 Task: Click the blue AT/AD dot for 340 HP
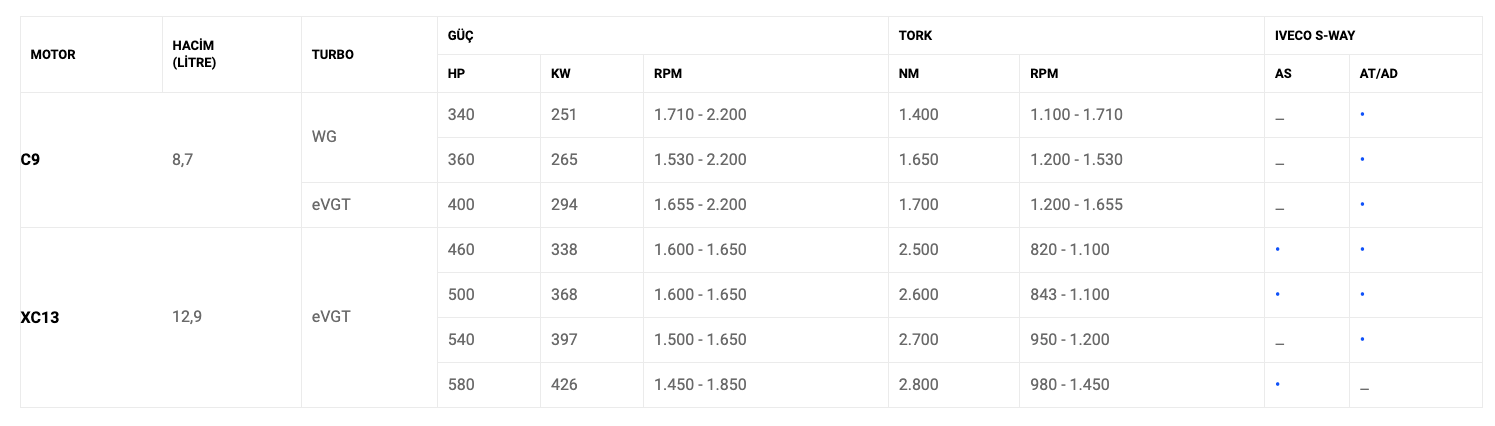[x=1362, y=115]
